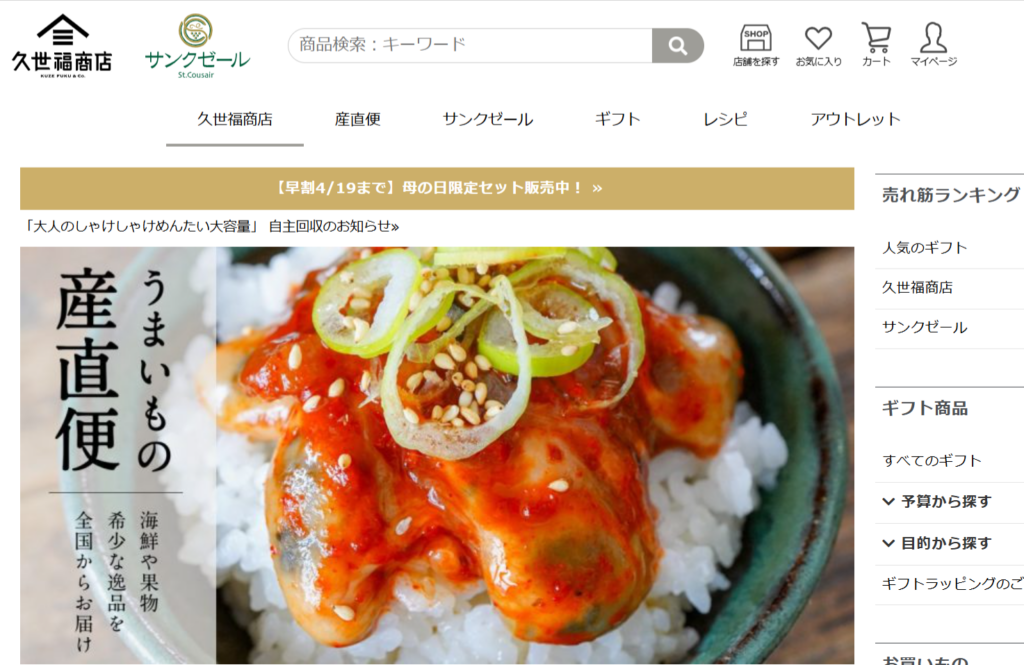Image resolution: width=1024 pixels, height=665 pixels.
Task: Select the ギフト navigation tab
Action: [x=617, y=120]
